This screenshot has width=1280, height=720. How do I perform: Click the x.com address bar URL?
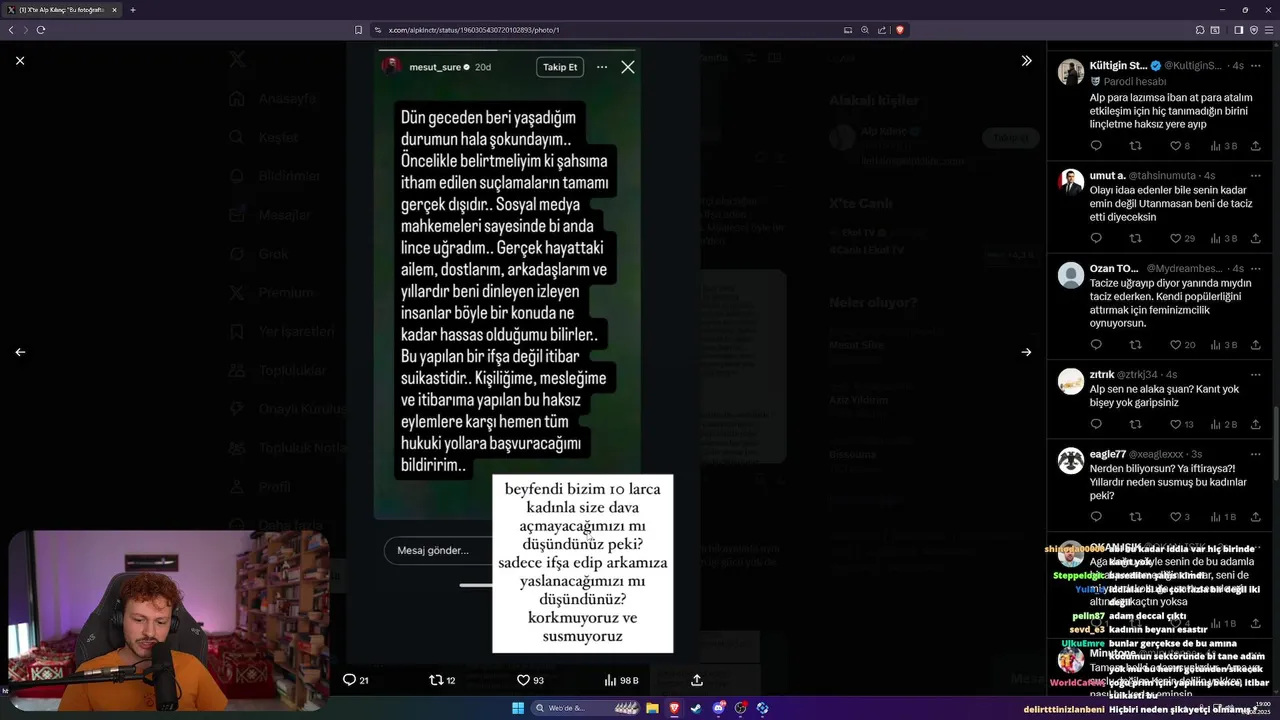pos(474,30)
